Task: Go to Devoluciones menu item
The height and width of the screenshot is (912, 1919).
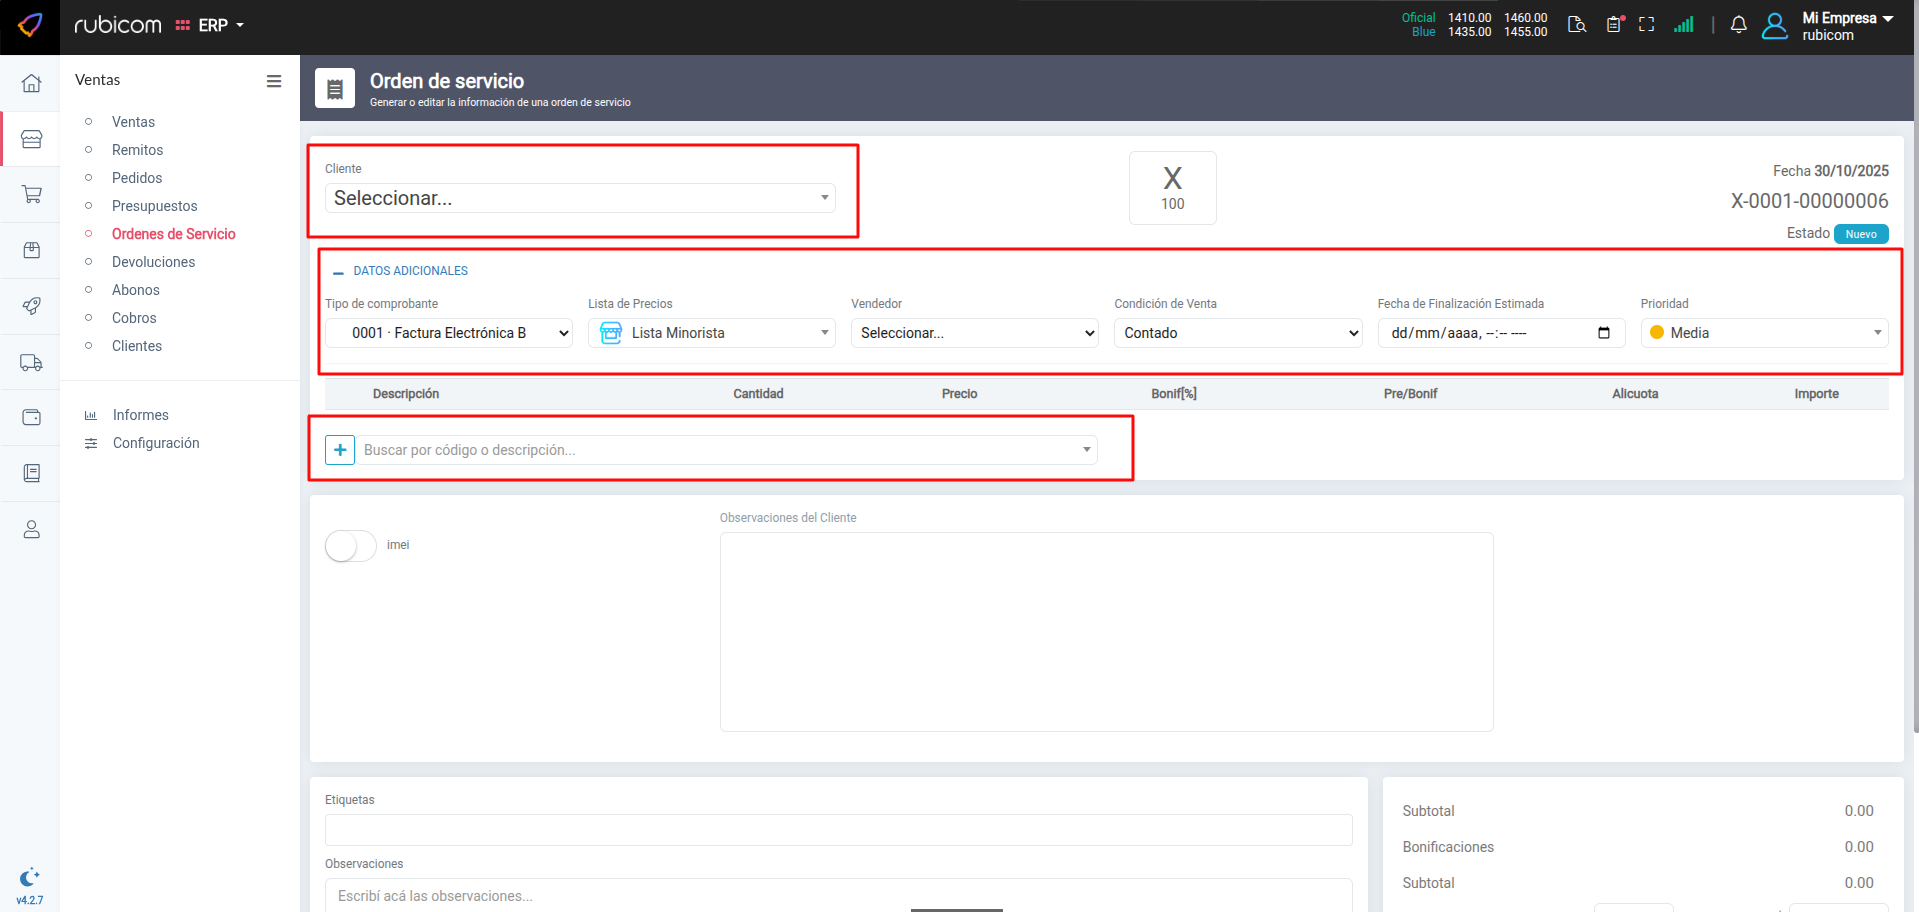Action: point(153,262)
